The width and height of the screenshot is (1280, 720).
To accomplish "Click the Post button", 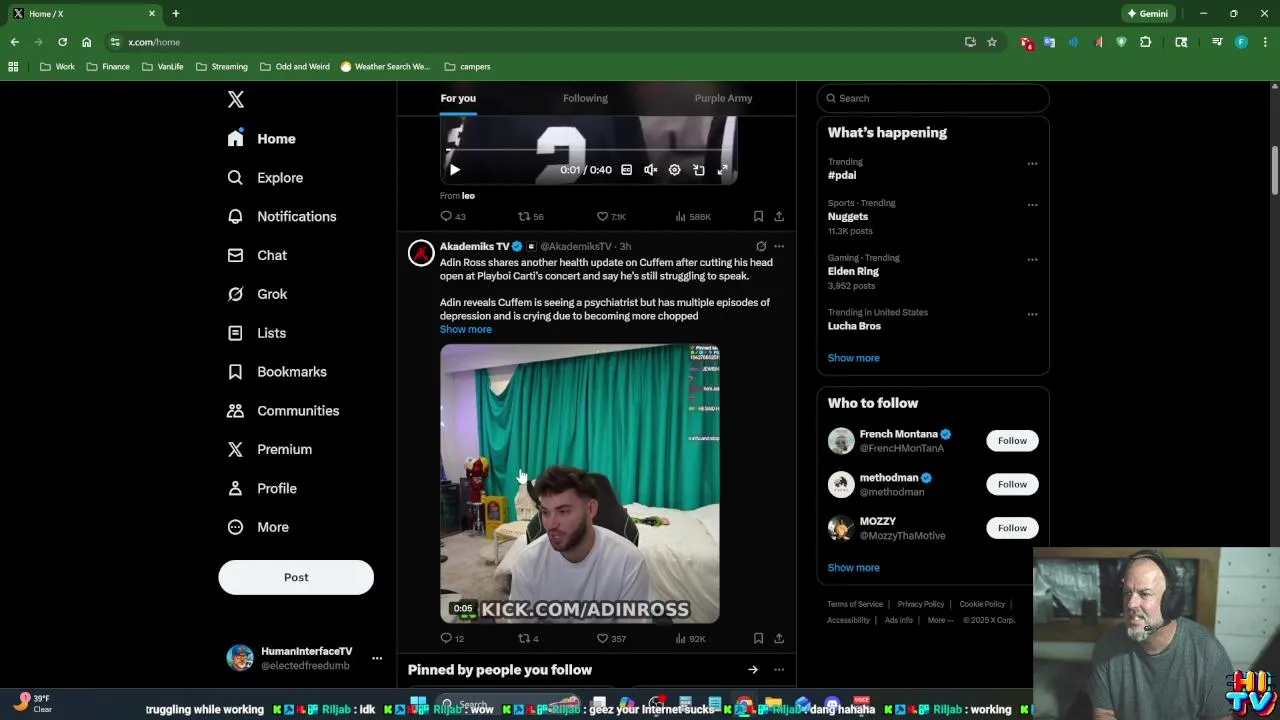I will 296,577.
